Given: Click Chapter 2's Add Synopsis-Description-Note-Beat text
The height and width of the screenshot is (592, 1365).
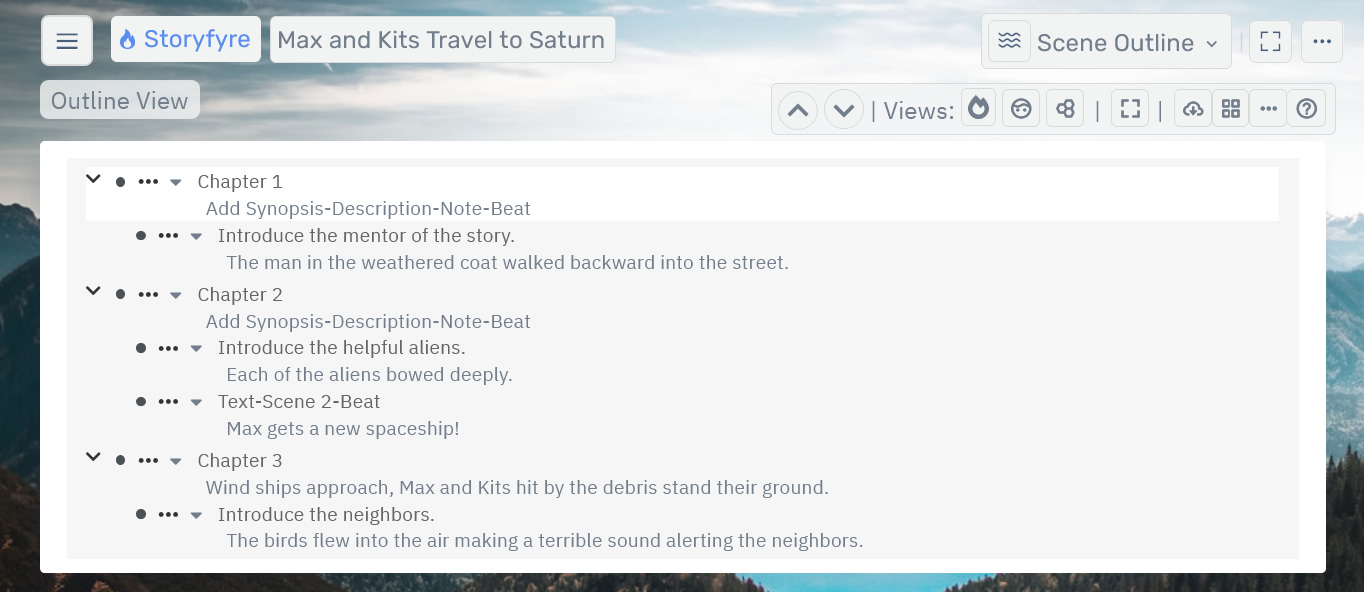Looking at the screenshot, I should point(368,322).
